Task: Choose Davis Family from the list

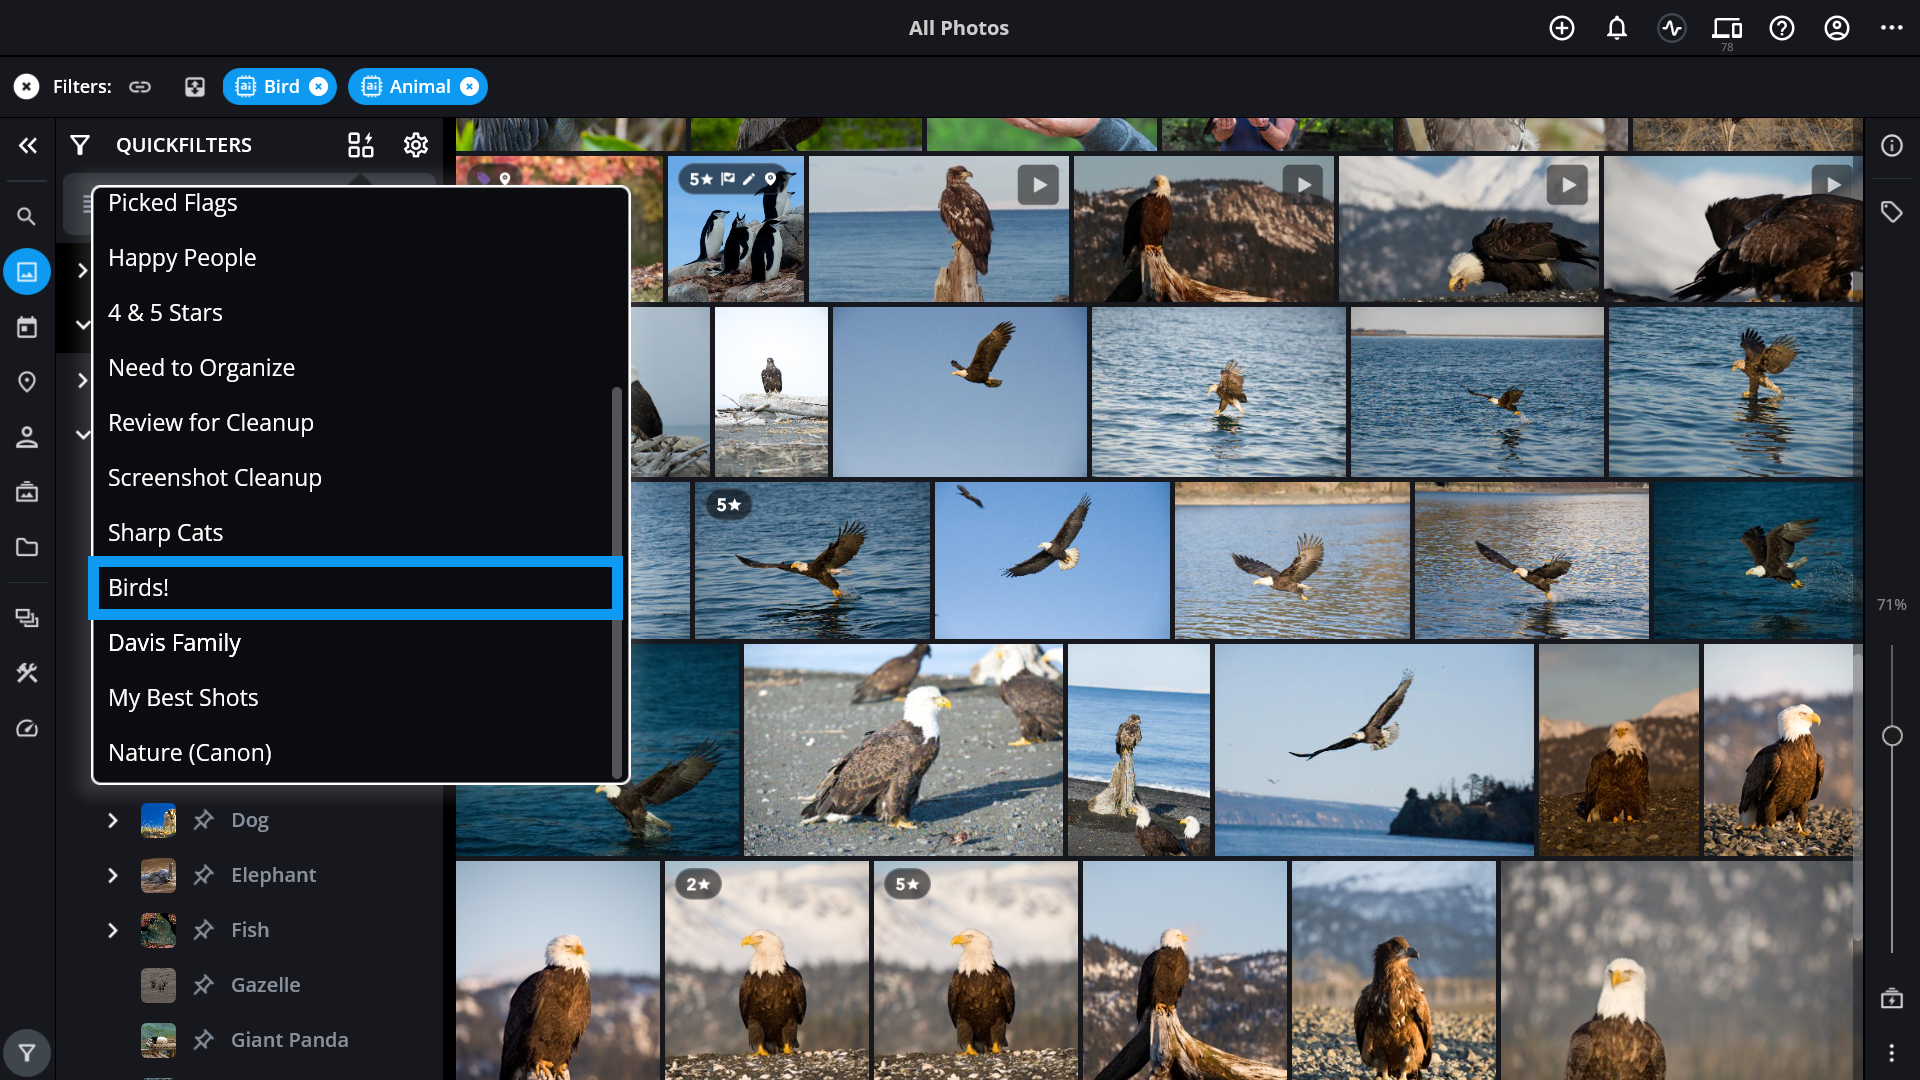Action: pyautogui.click(x=175, y=643)
